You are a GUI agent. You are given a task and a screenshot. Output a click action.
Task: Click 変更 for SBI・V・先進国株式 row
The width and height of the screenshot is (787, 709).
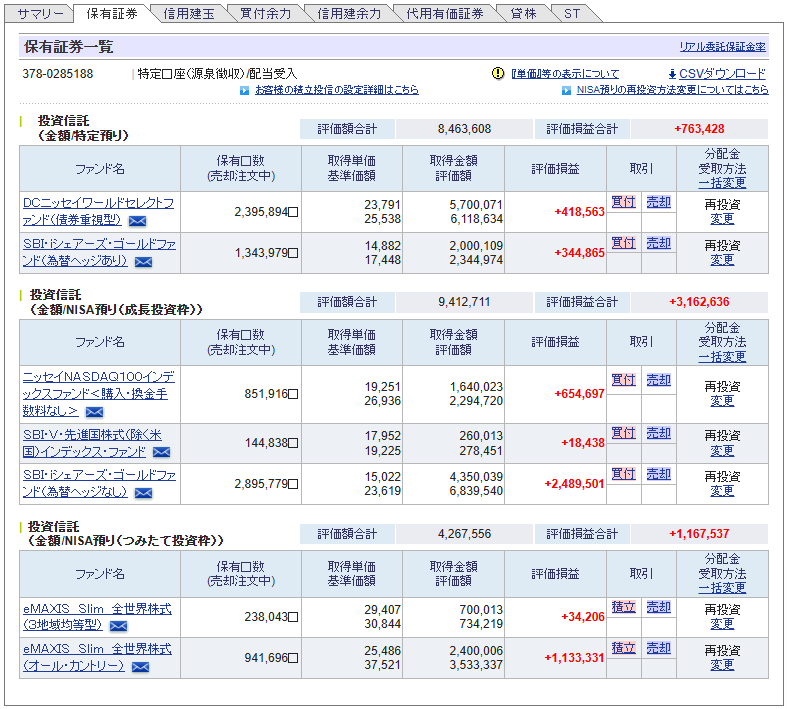722,451
